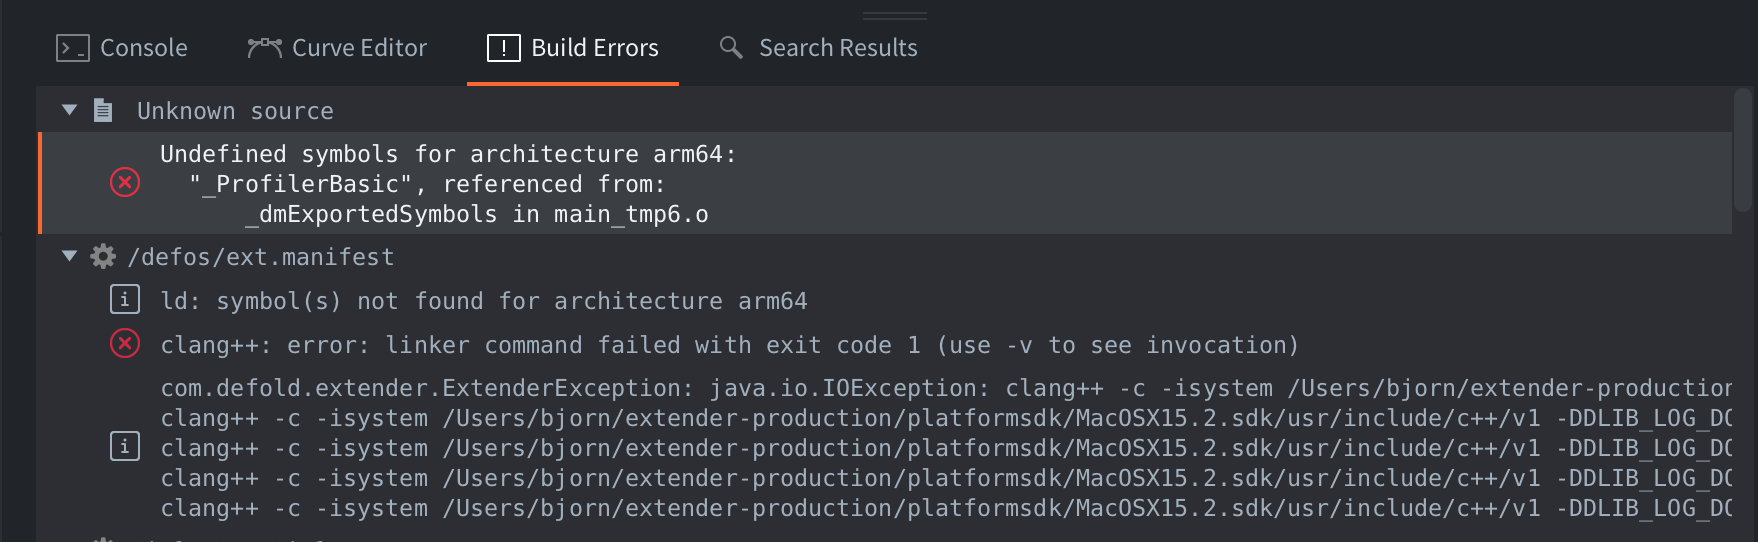Click the Unknown source document icon
The image size is (1758, 542).
point(103,110)
